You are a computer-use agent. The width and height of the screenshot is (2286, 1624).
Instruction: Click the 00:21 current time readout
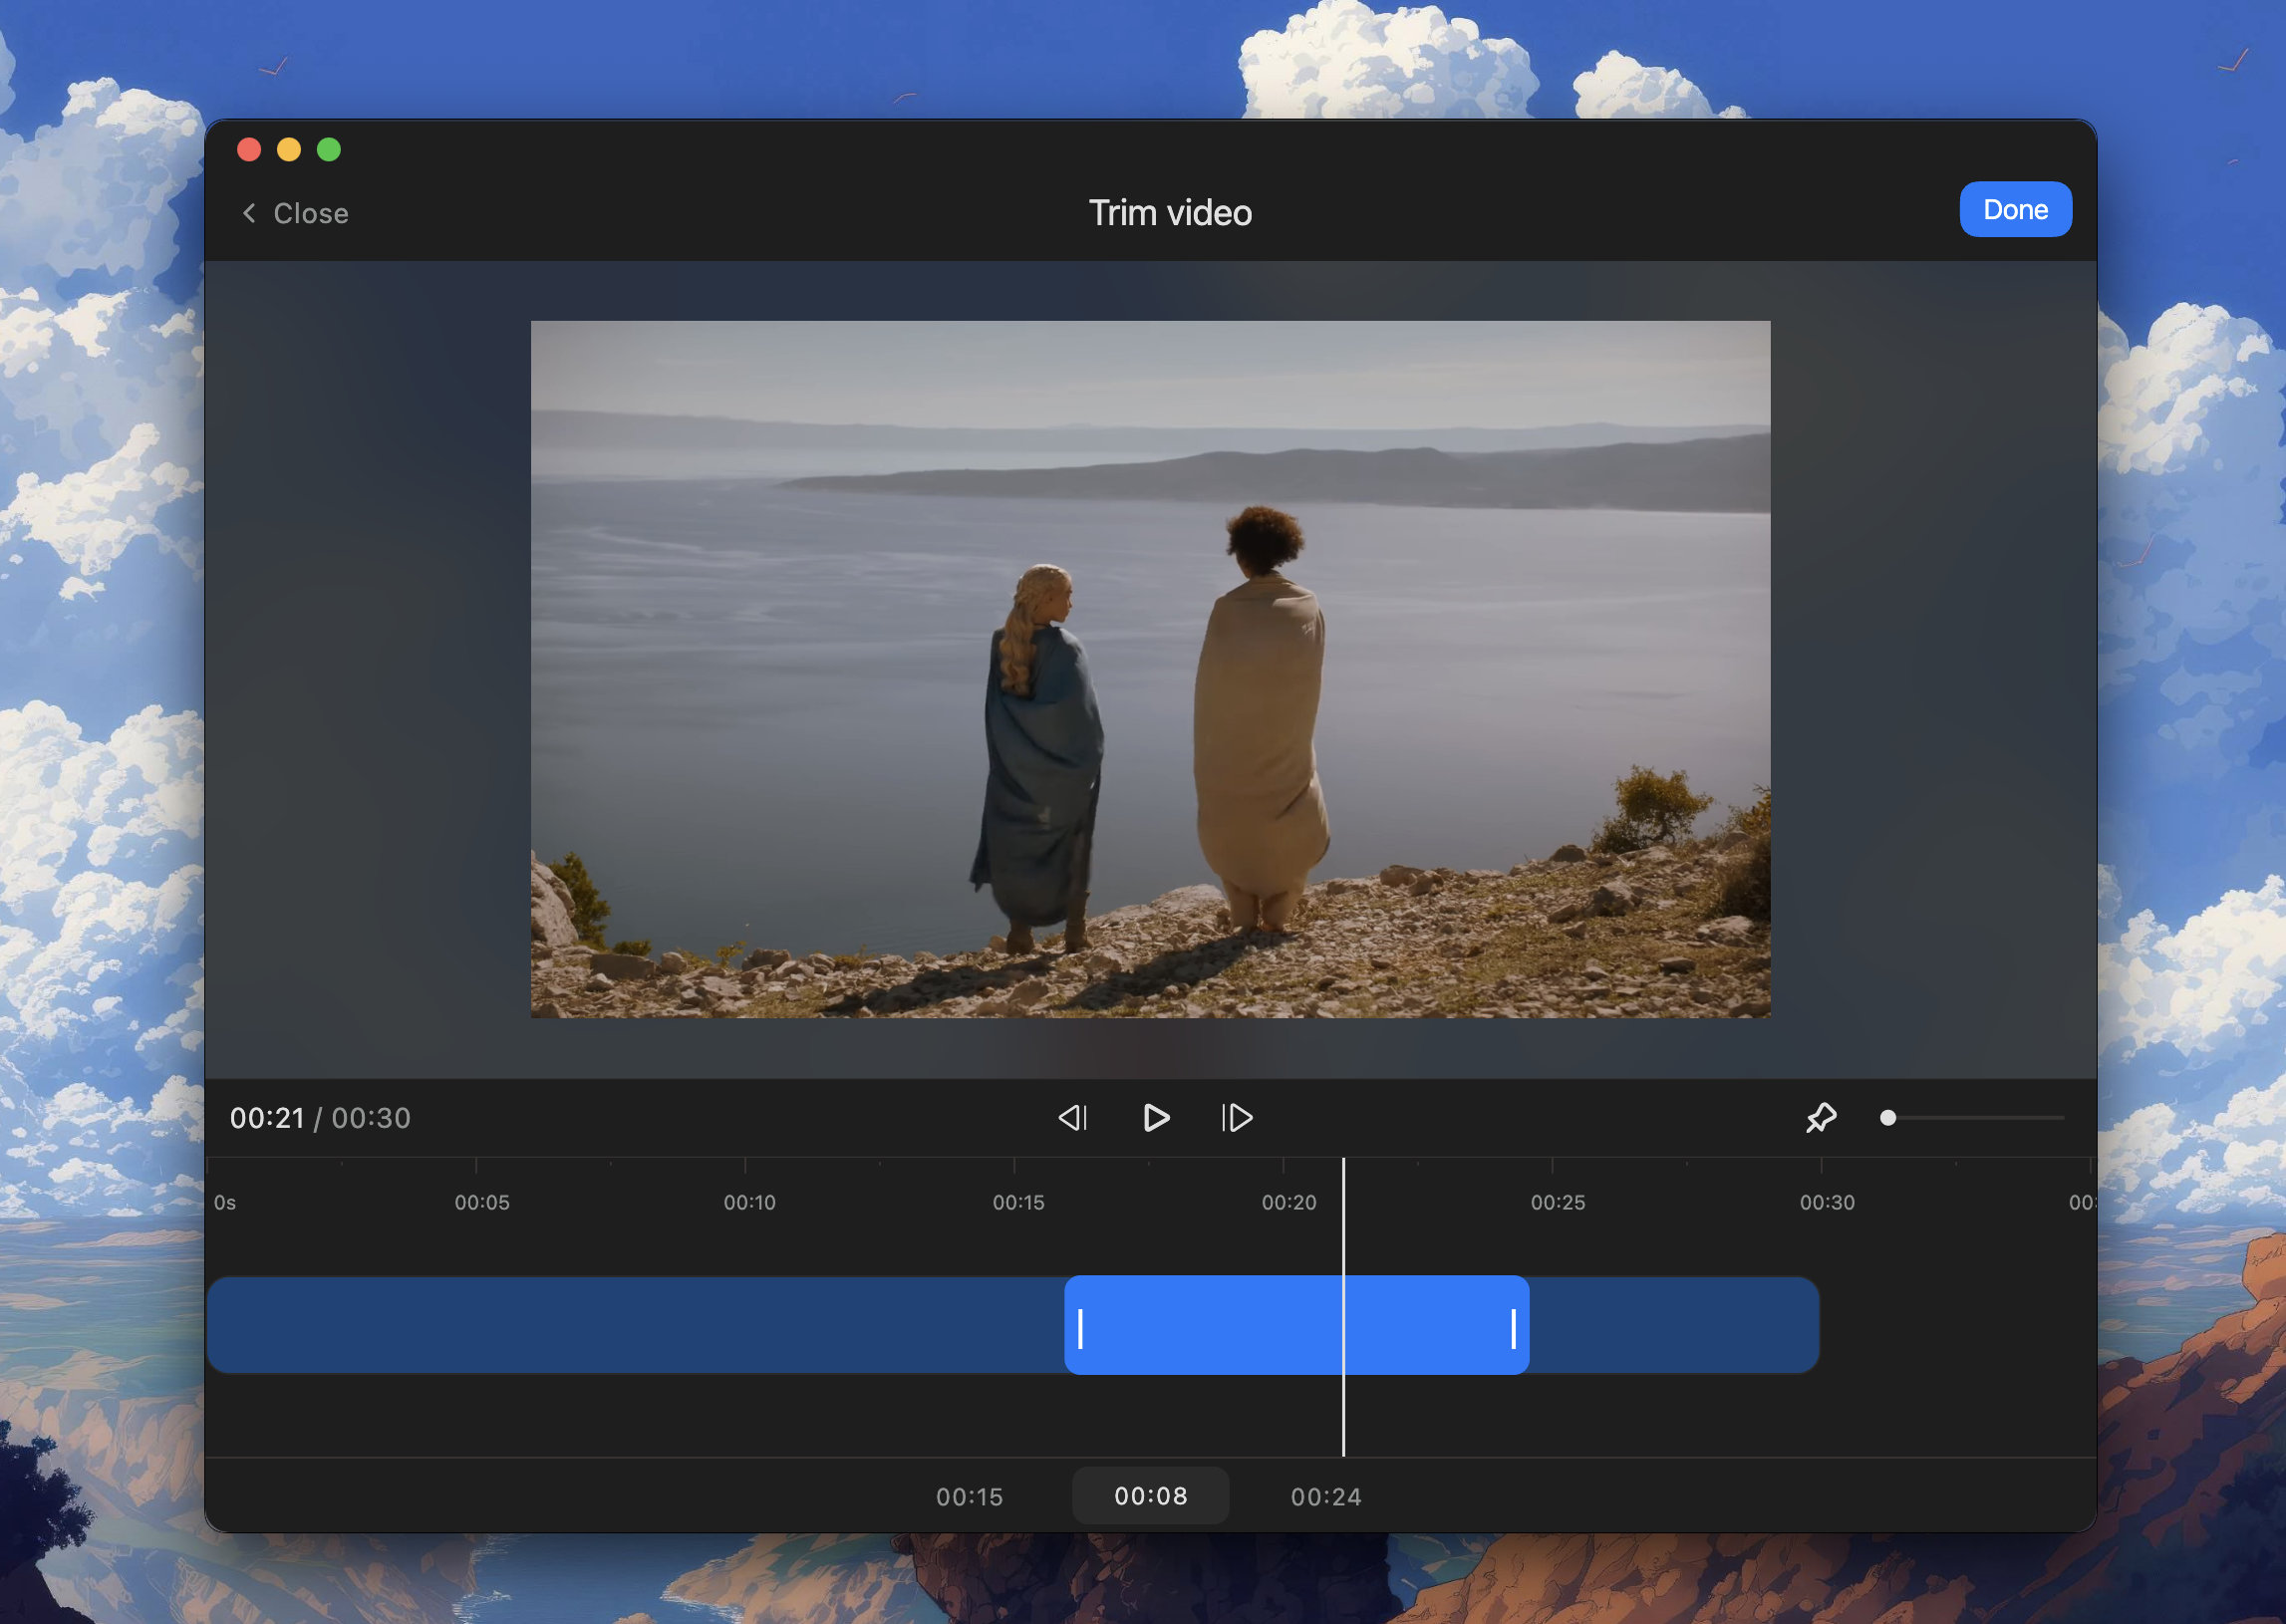click(x=267, y=1117)
